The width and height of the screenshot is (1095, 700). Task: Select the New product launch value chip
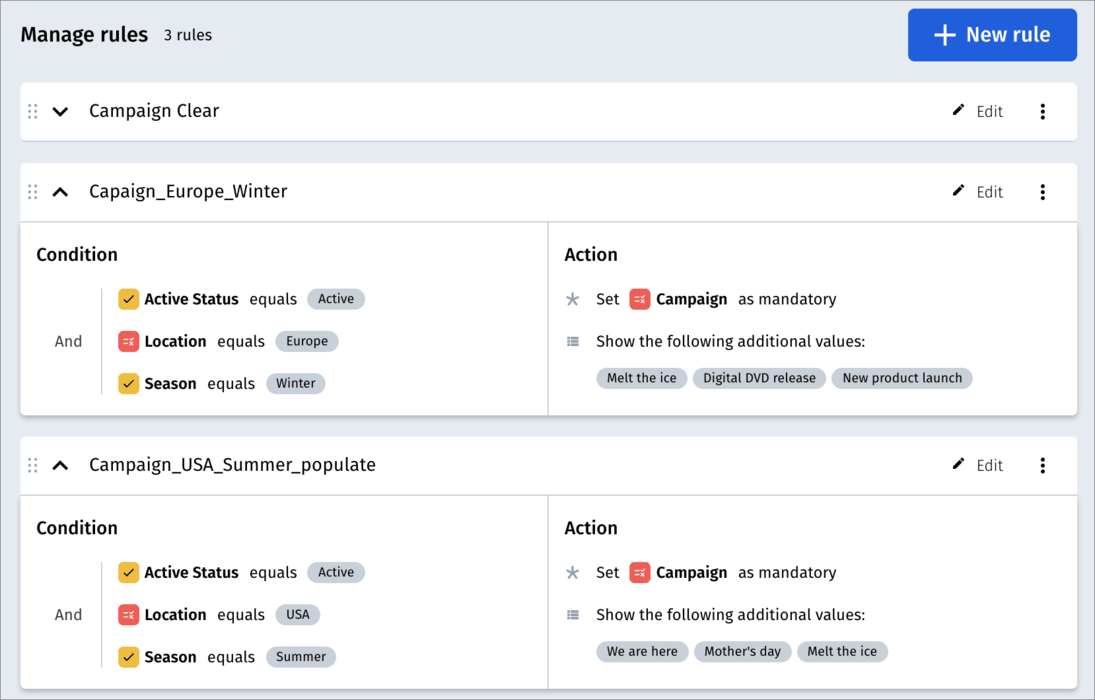pos(901,378)
